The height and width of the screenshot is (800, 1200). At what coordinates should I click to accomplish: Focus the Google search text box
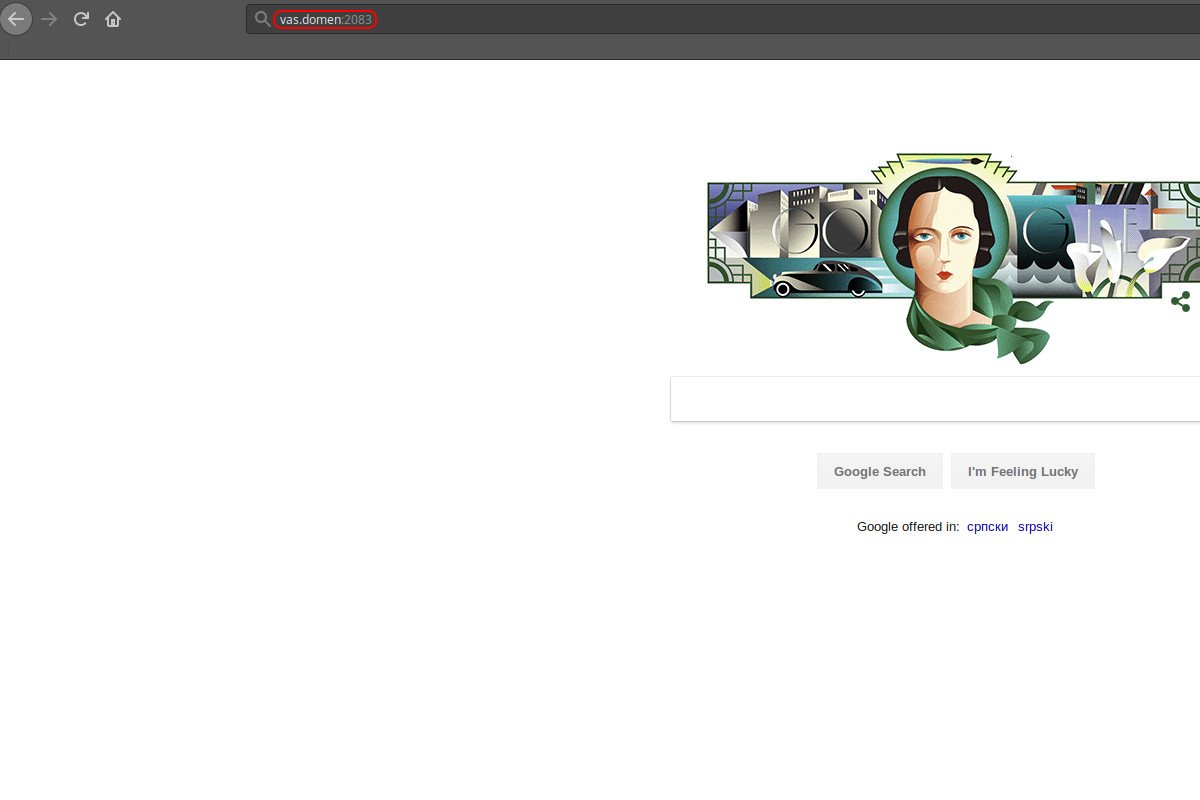[x=935, y=399]
